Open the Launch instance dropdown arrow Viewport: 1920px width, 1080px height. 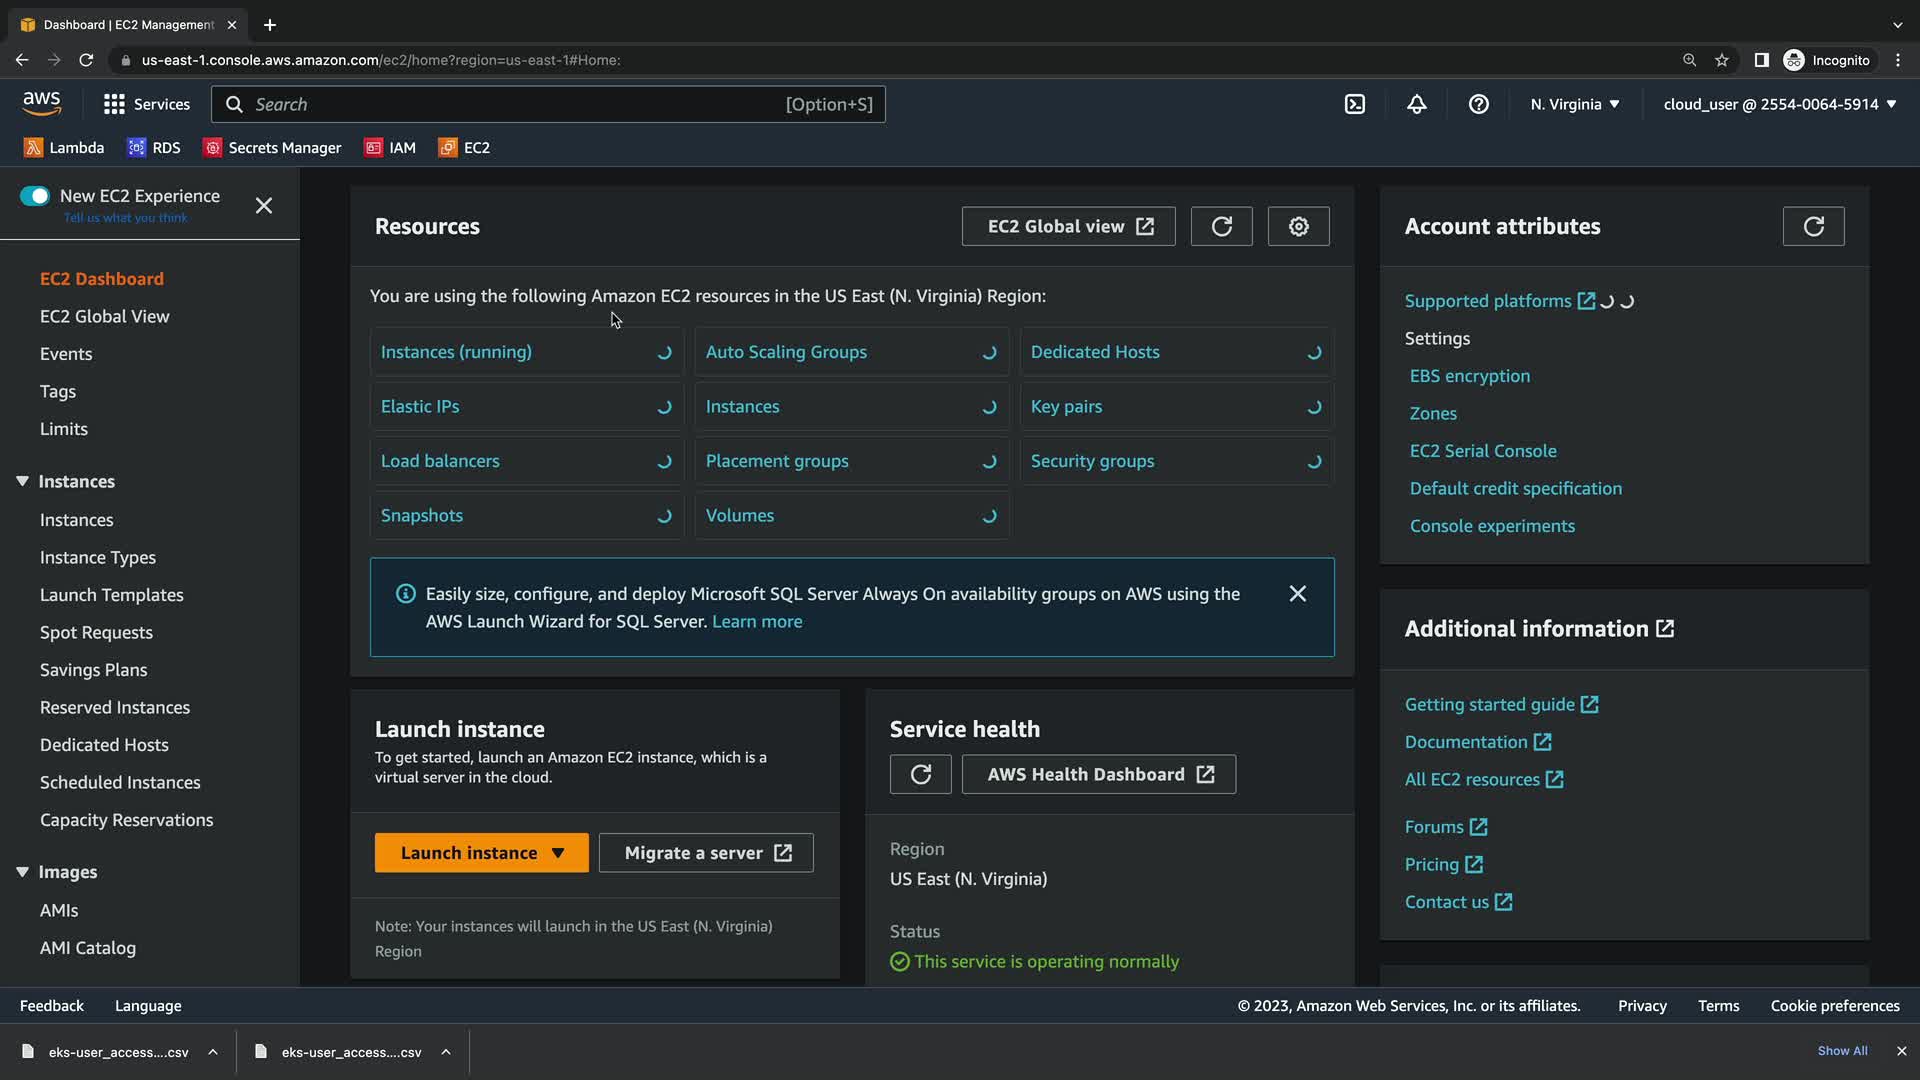pyautogui.click(x=558, y=853)
